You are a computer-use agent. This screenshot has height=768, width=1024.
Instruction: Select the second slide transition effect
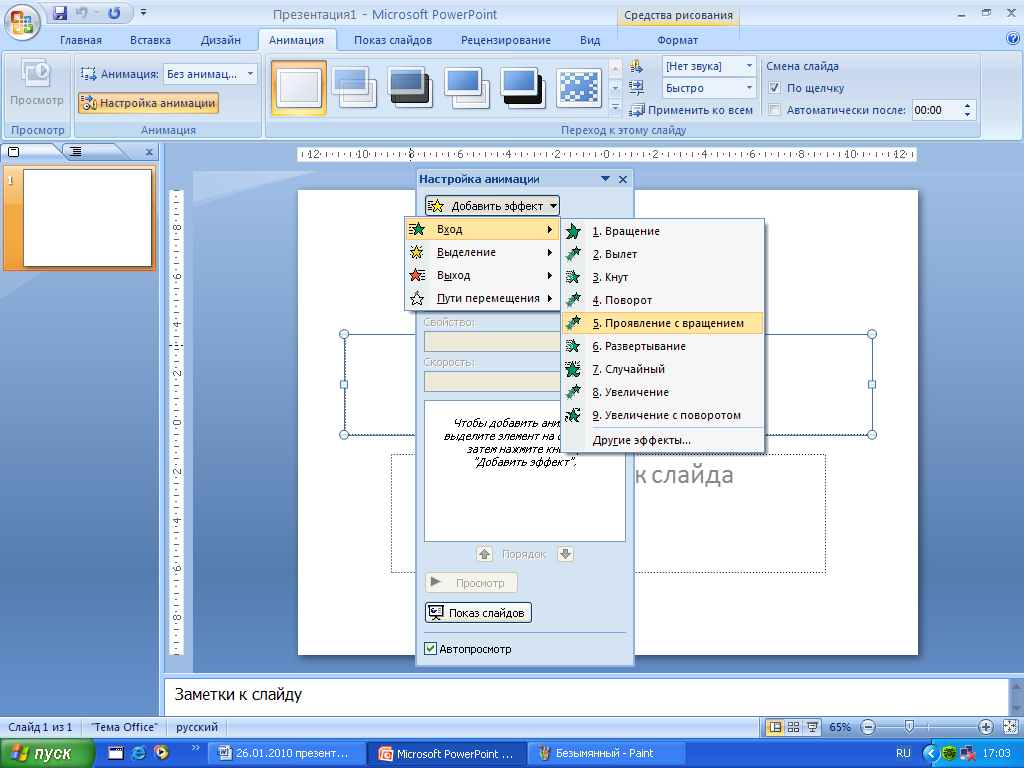coord(355,88)
